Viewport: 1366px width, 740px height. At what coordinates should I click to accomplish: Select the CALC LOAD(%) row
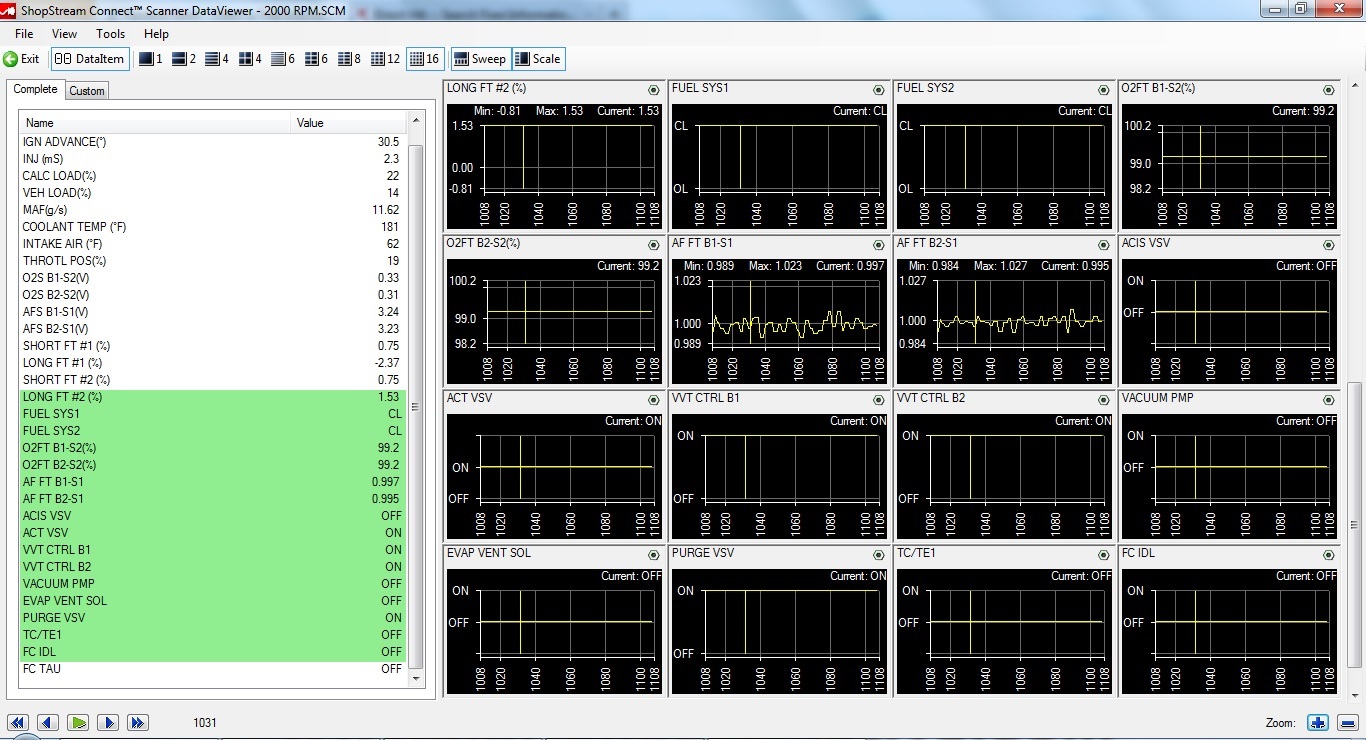pyautogui.click(x=213, y=176)
